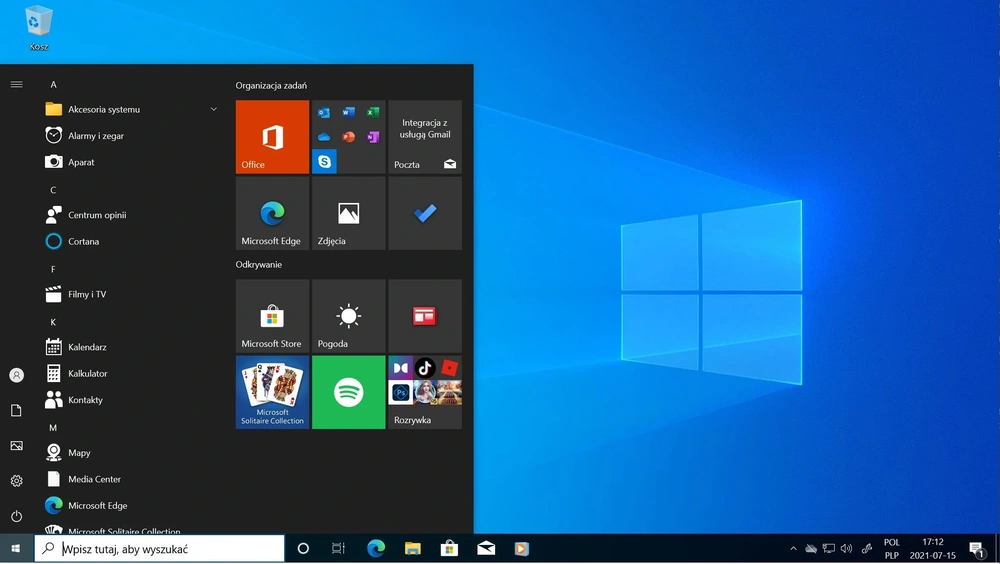This screenshot has height=564, width=1000.
Task: Open the red News tile
Action: tap(425, 316)
